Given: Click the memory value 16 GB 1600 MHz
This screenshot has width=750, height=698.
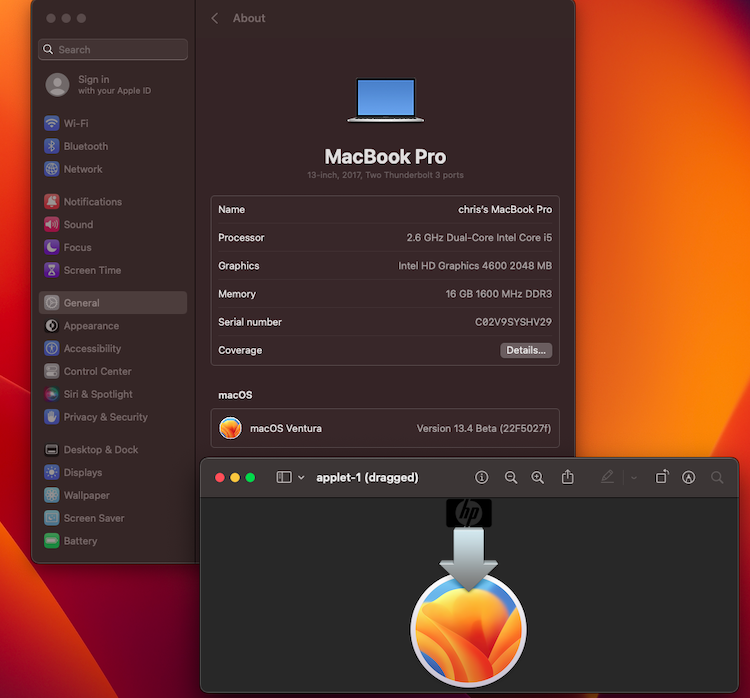Looking at the screenshot, I should (x=498, y=294).
